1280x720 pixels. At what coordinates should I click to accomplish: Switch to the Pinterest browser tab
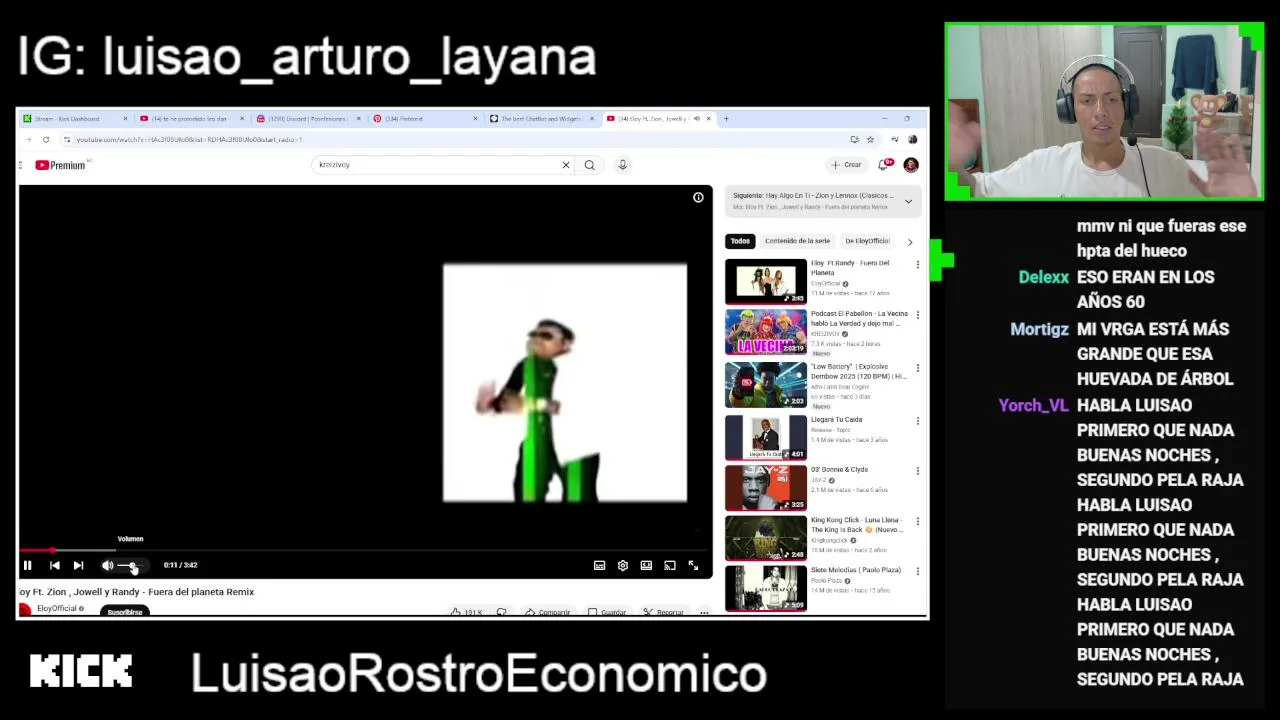pyautogui.click(x=423, y=119)
